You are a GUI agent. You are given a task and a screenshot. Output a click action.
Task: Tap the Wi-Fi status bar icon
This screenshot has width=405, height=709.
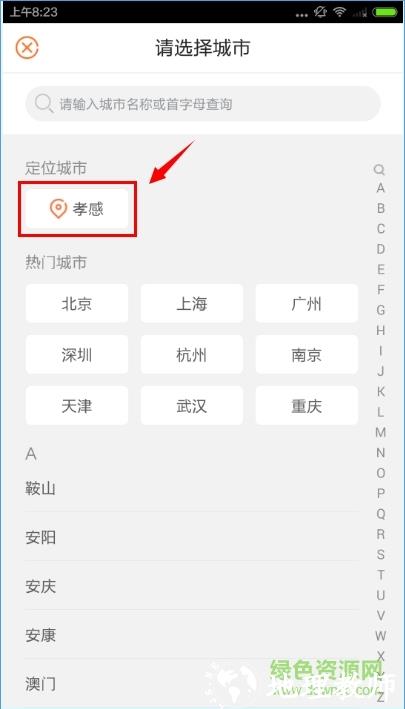(339, 12)
